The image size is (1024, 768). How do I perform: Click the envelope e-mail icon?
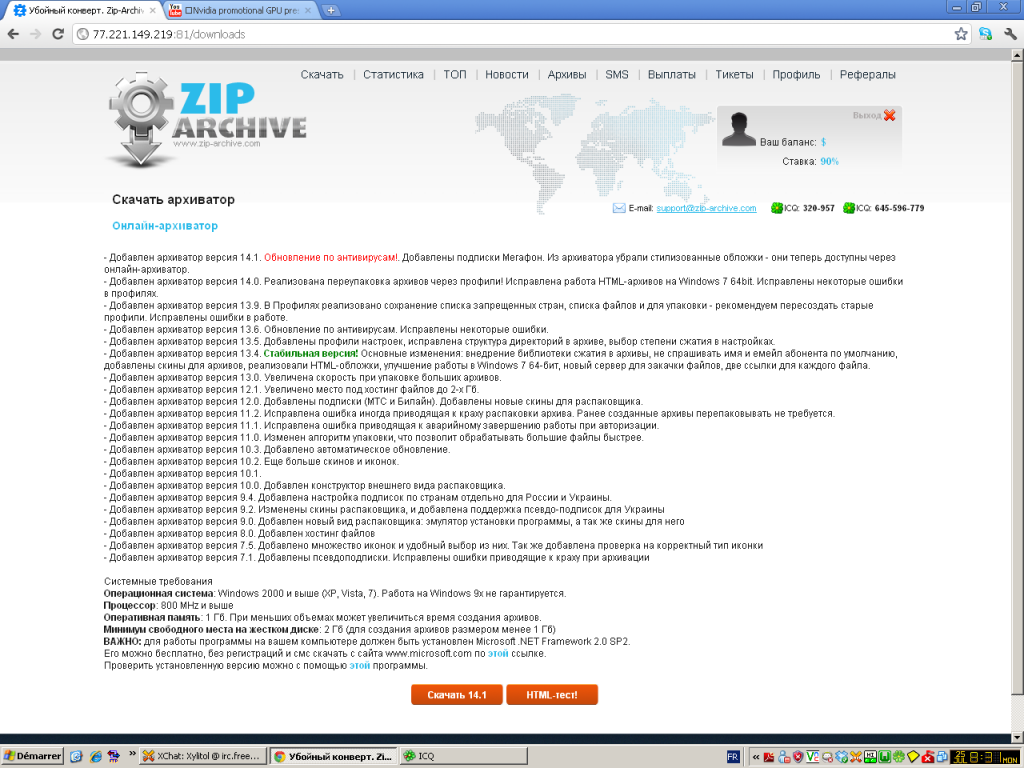tap(618, 208)
